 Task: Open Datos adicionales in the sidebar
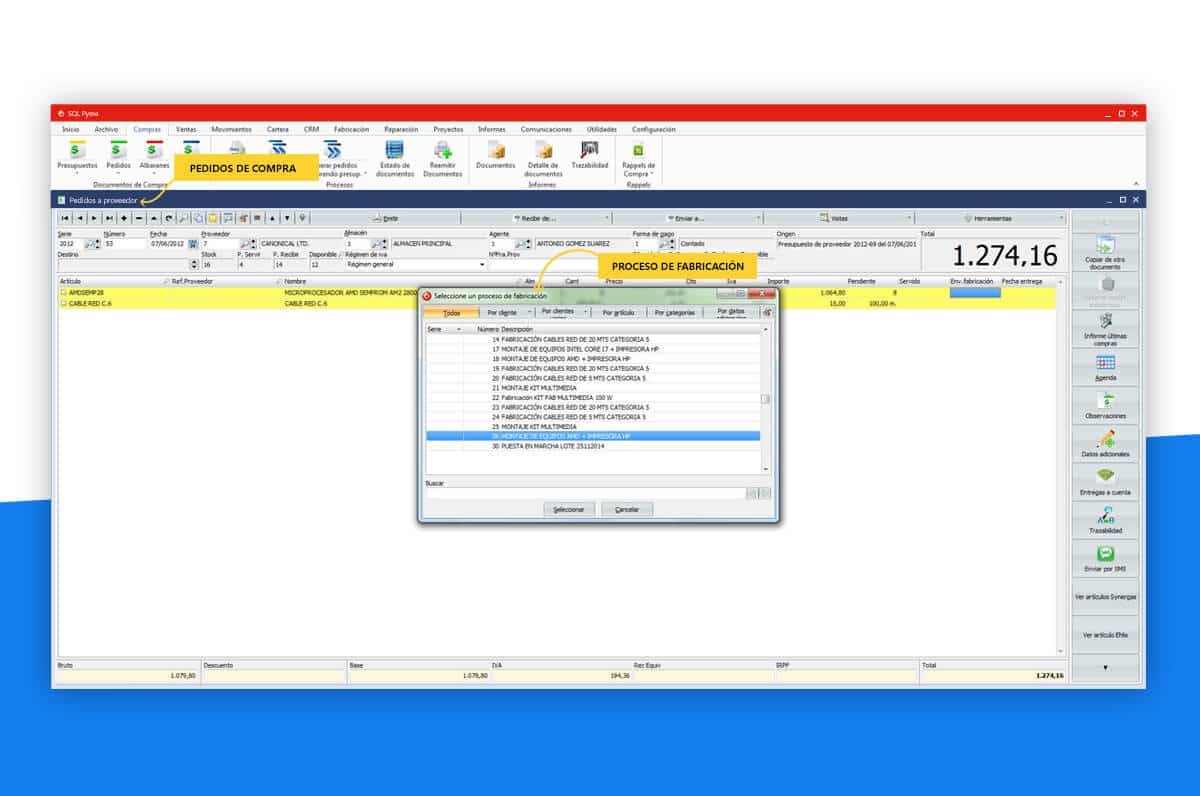[1105, 443]
